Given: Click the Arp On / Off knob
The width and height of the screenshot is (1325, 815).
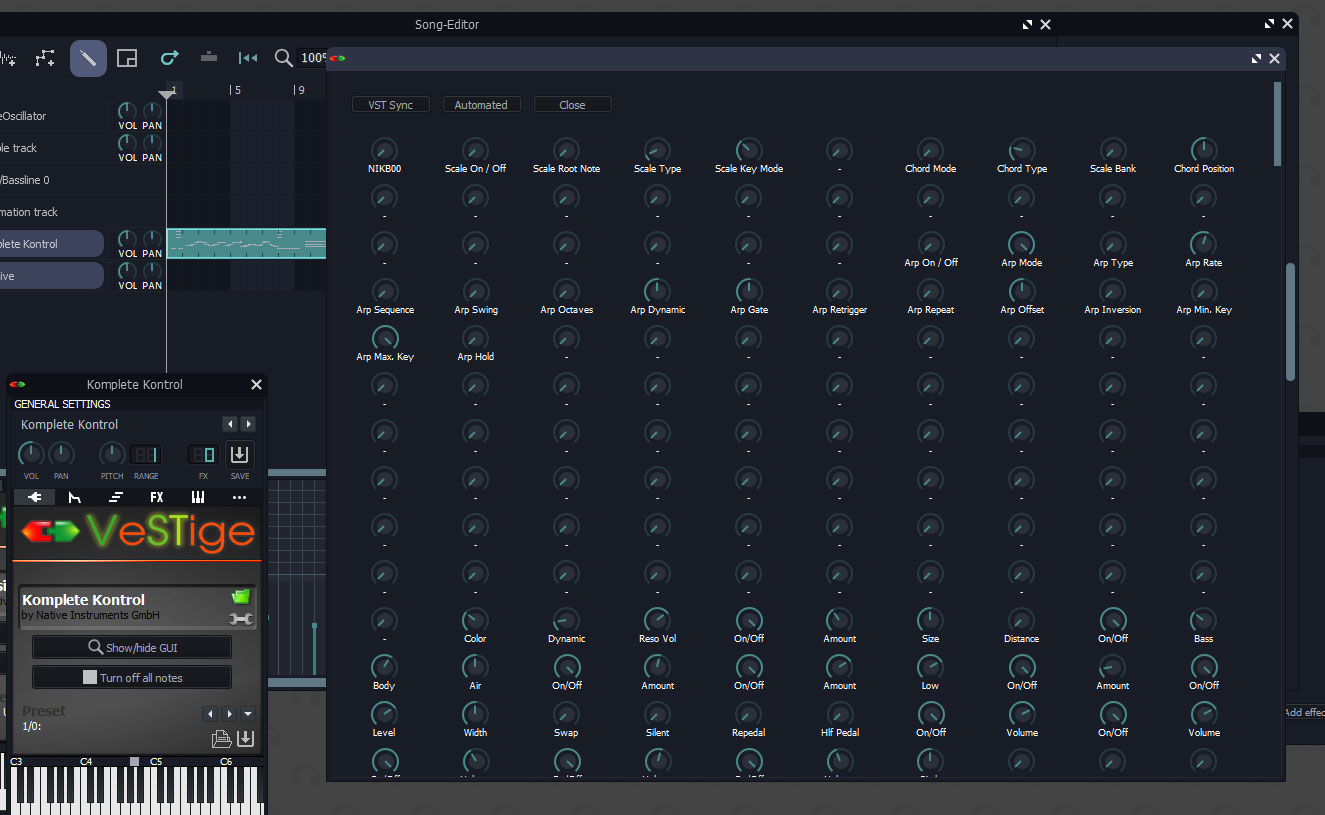Looking at the screenshot, I should pos(930,245).
